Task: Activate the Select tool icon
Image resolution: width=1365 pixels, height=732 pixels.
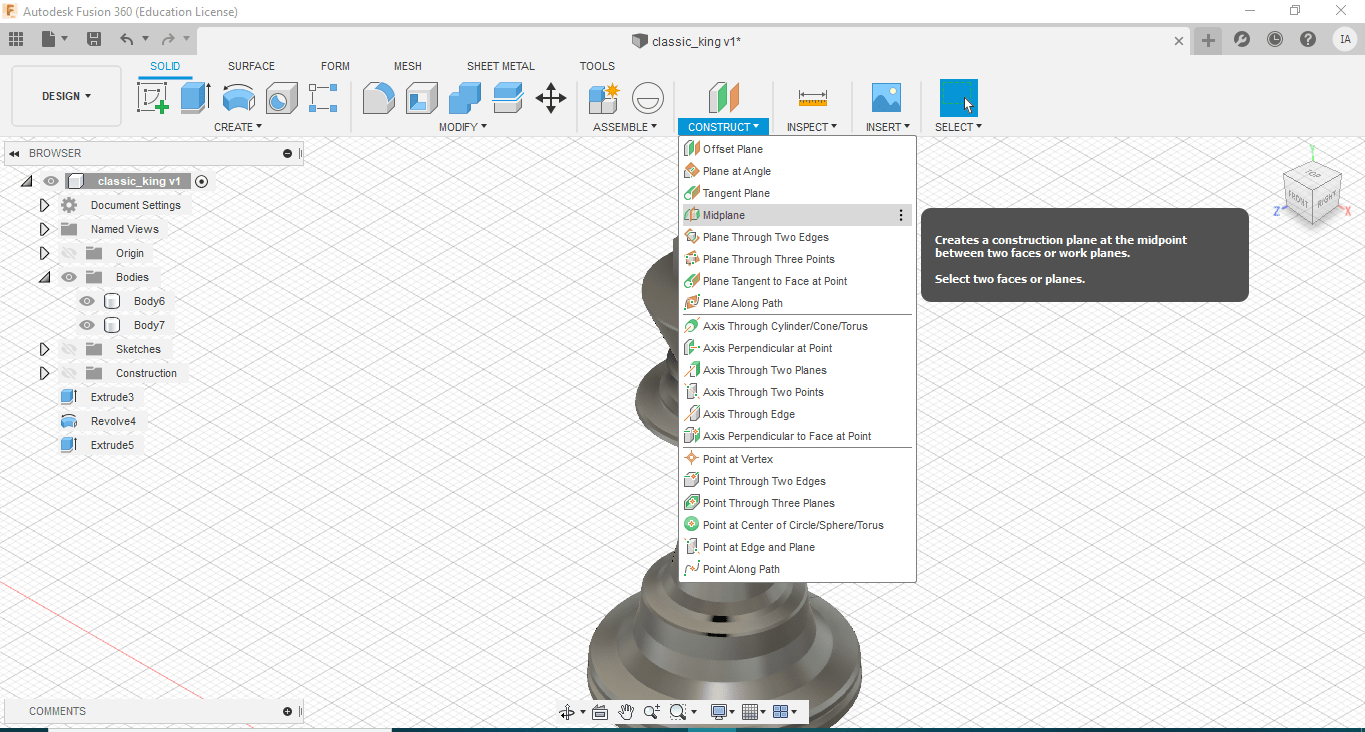Action: (958, 98)
